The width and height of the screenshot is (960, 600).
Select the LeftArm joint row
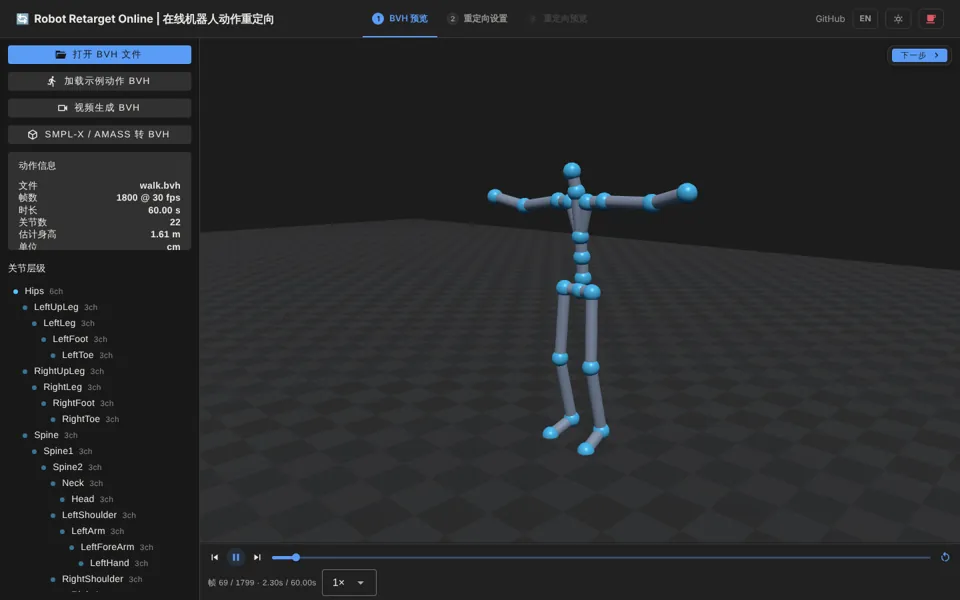click(x=99, y=531)
